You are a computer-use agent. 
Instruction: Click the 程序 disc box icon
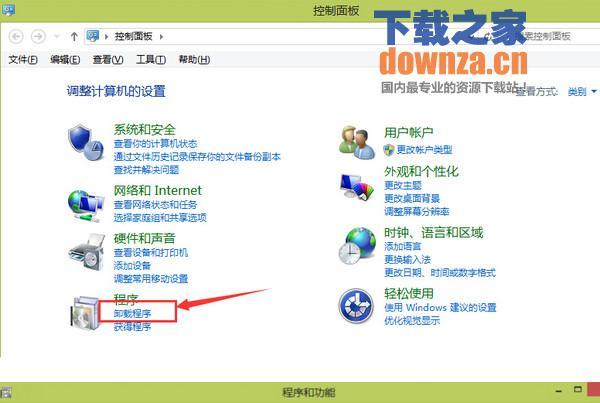click(85, 312)
